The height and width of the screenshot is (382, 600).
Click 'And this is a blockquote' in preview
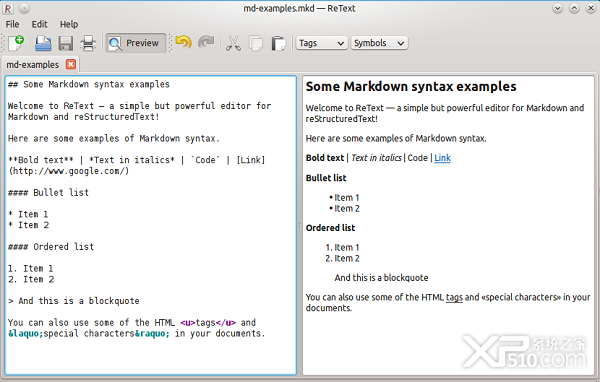pos(381,278)
